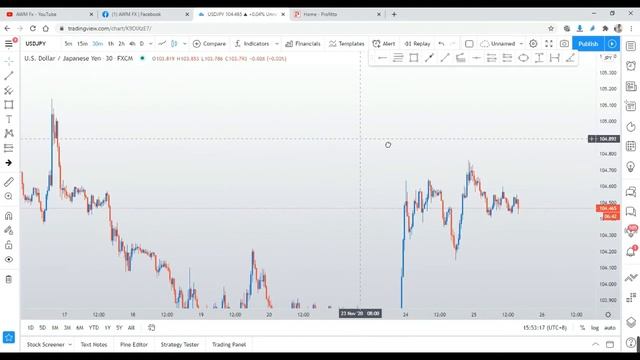Viewport: 640px width, 360px height.
Task: Activate the Zoom In magnifier tool
Action: point(9,196)
